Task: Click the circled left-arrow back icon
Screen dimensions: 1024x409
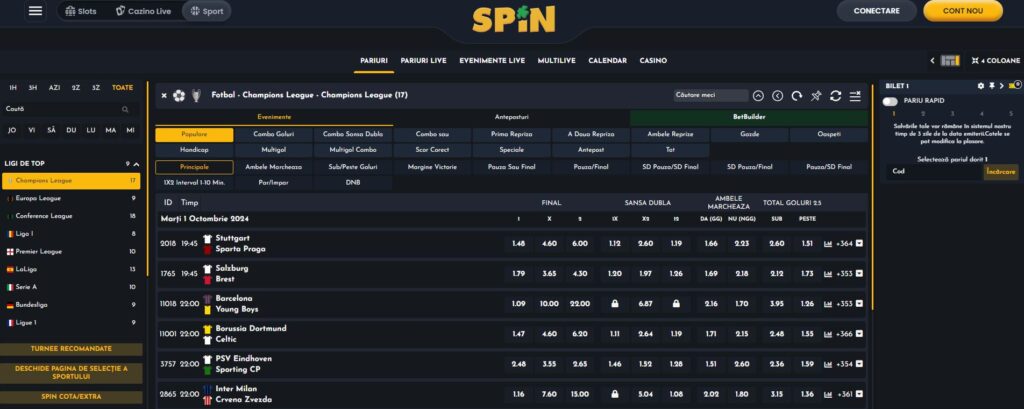Action: pyautogui.click(x=777, y=96)
